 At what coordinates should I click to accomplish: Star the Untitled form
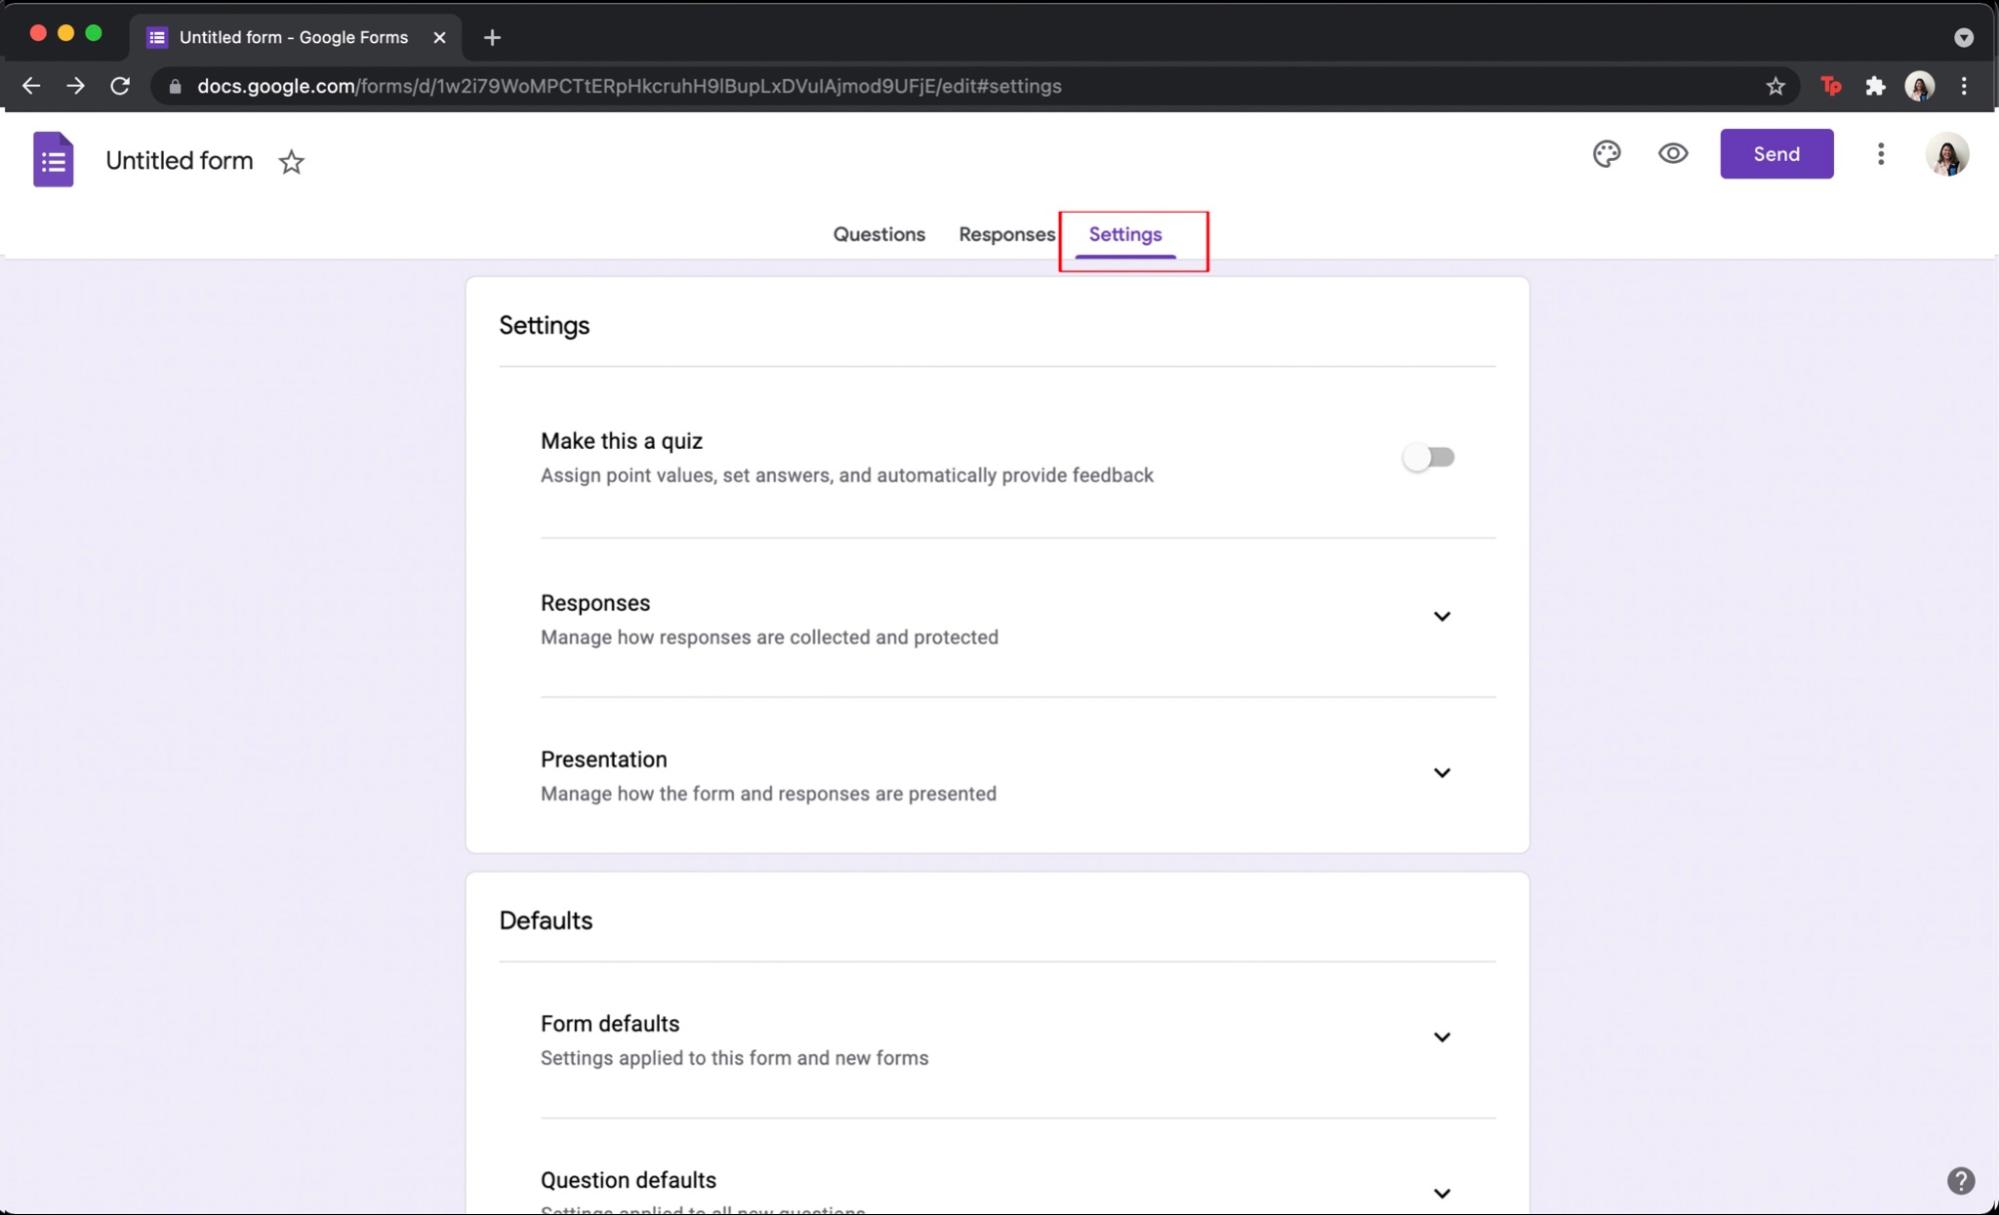point(290,161)
